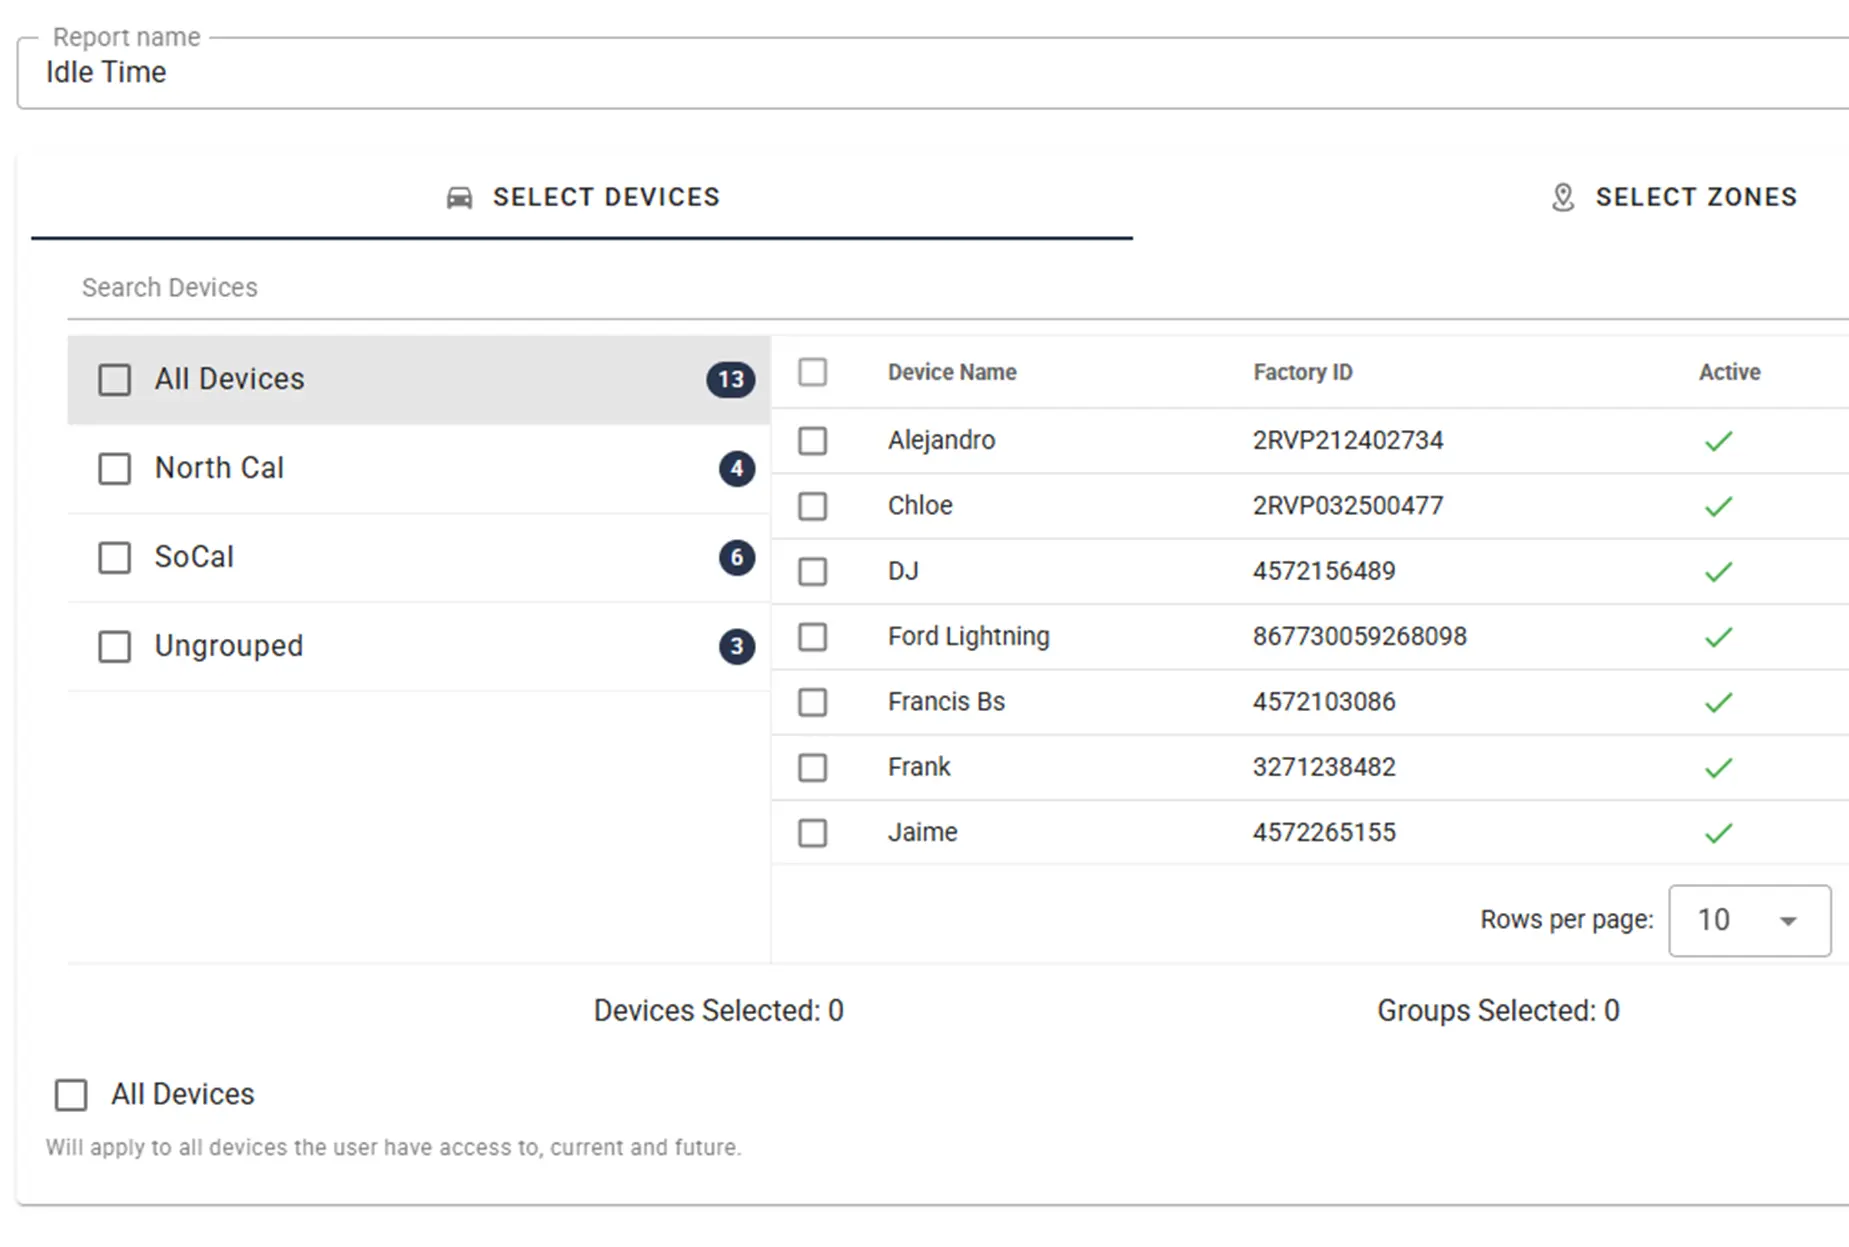Image resolution: width=1849 pixels, height=1247 pixels.
Task: Click the device name Alejandro
Action: (x=941, y=441)
